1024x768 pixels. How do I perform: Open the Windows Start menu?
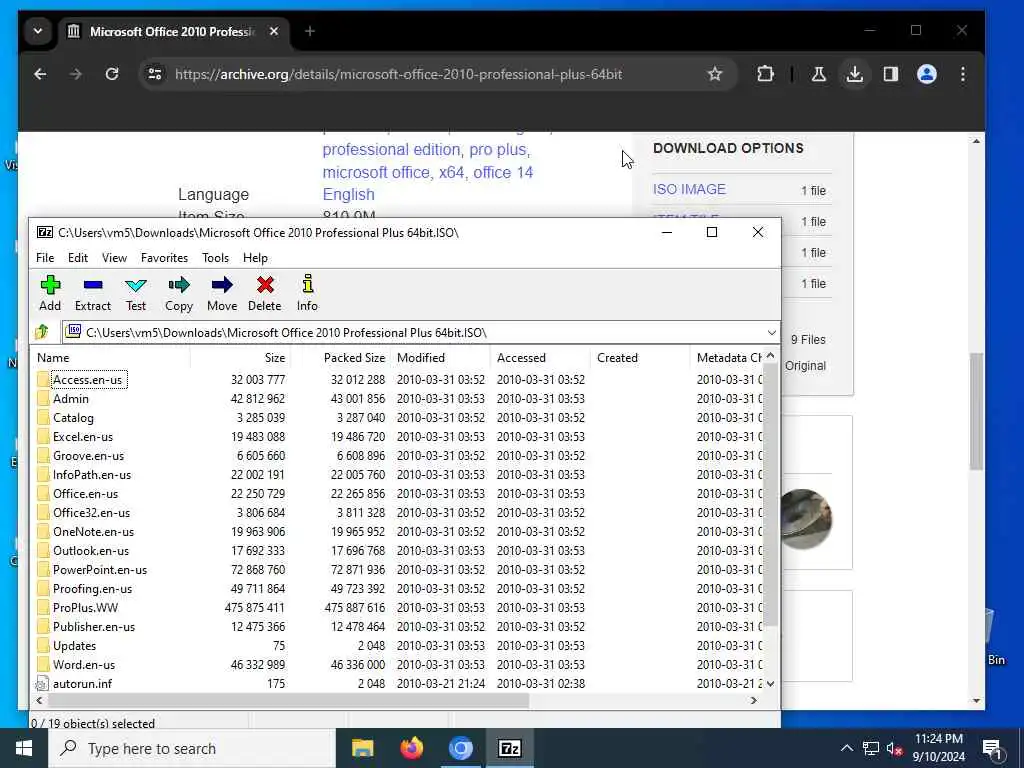24,748
